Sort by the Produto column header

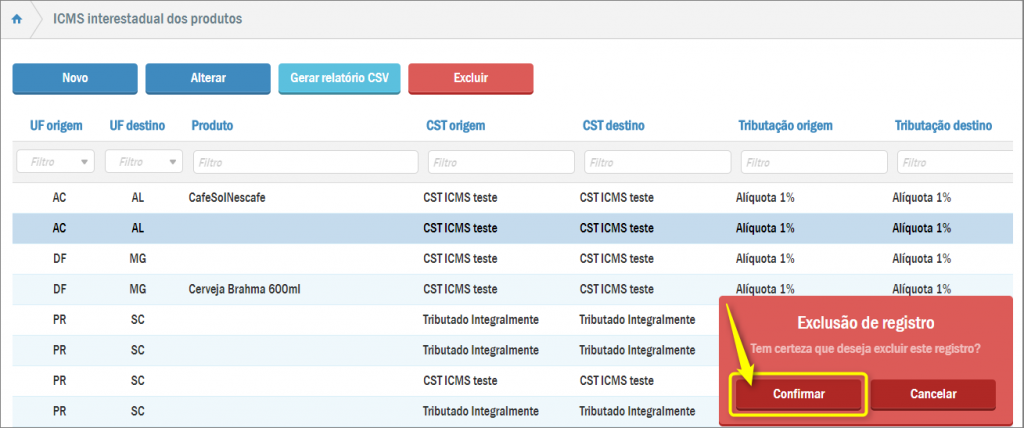pyautogui.click(x=212, y=126)
